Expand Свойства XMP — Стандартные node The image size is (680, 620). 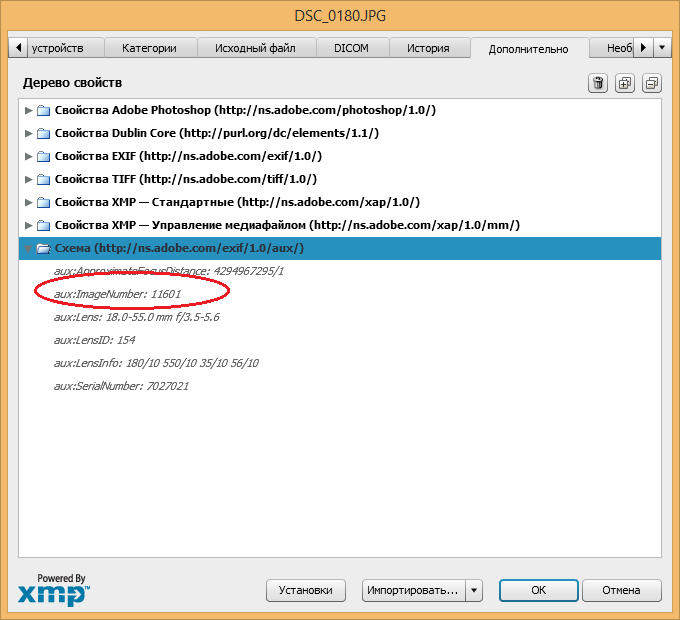coord(28,202)
